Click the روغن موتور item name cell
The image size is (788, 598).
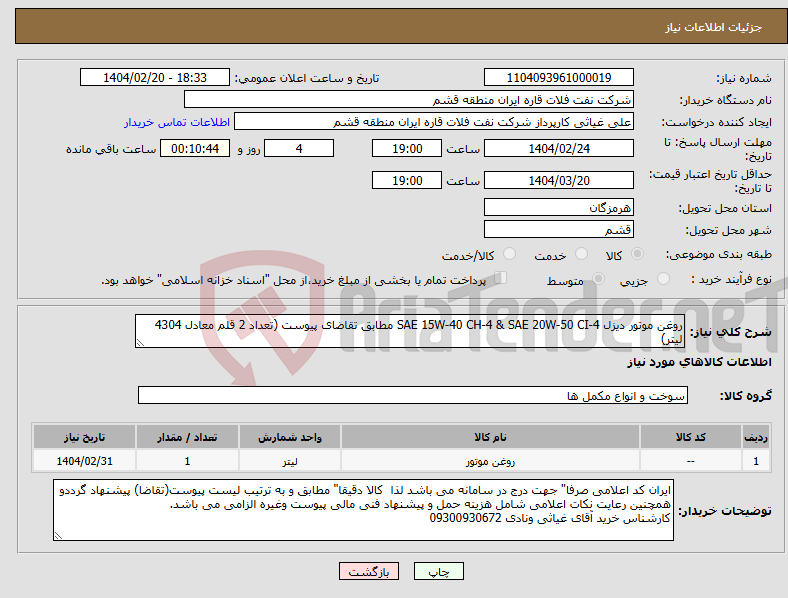490,461
